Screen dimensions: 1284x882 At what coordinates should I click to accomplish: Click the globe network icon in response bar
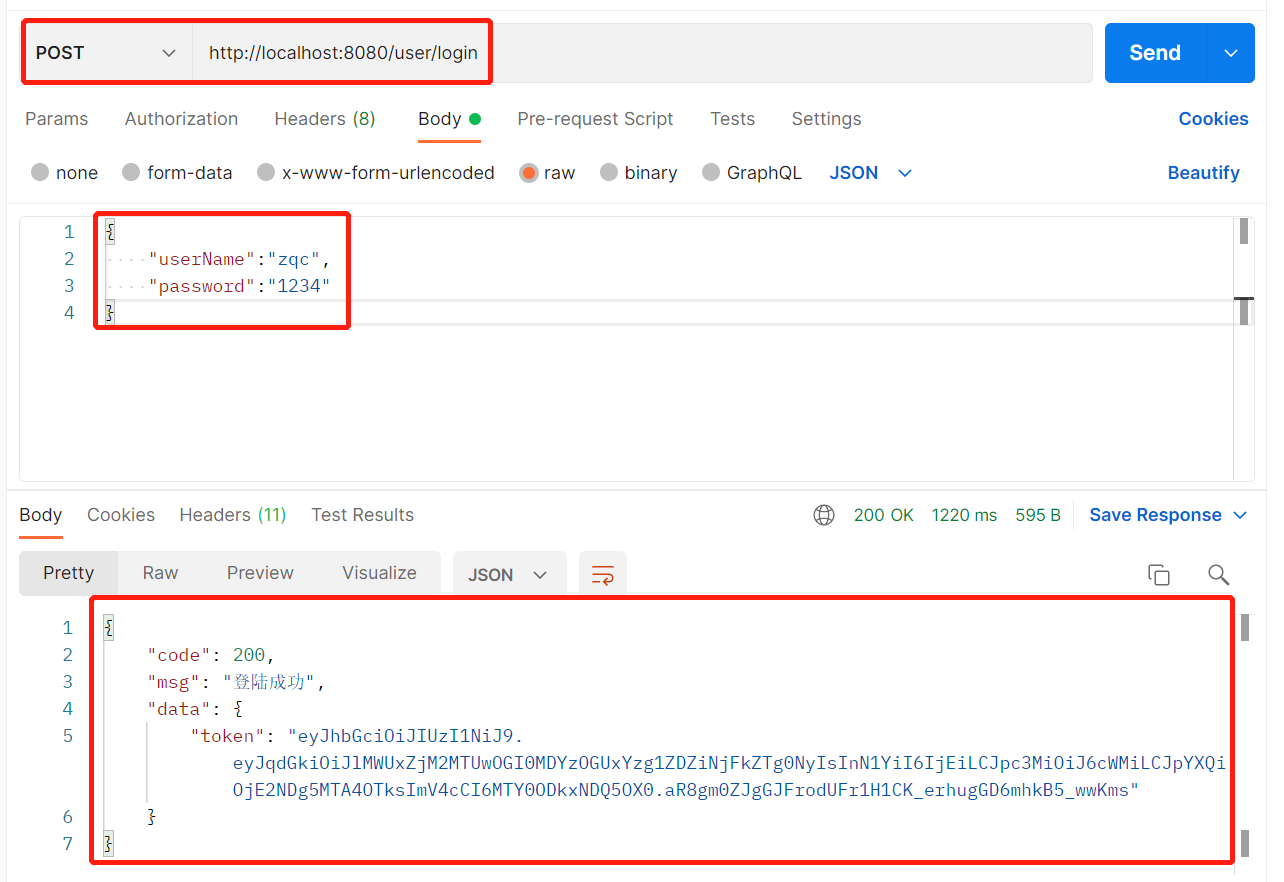(x=824, y=515)
